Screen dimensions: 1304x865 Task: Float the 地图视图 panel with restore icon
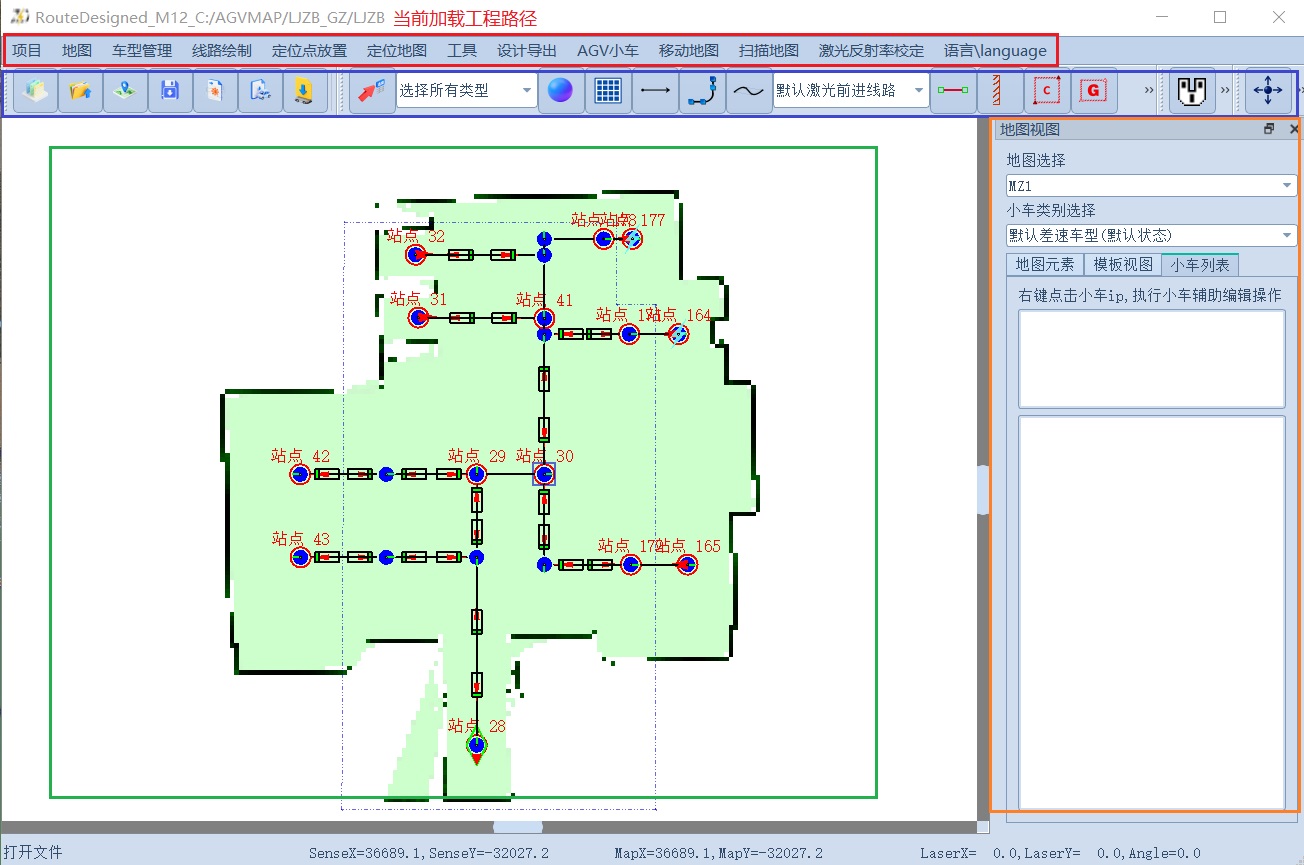[x=1269, y=129]
